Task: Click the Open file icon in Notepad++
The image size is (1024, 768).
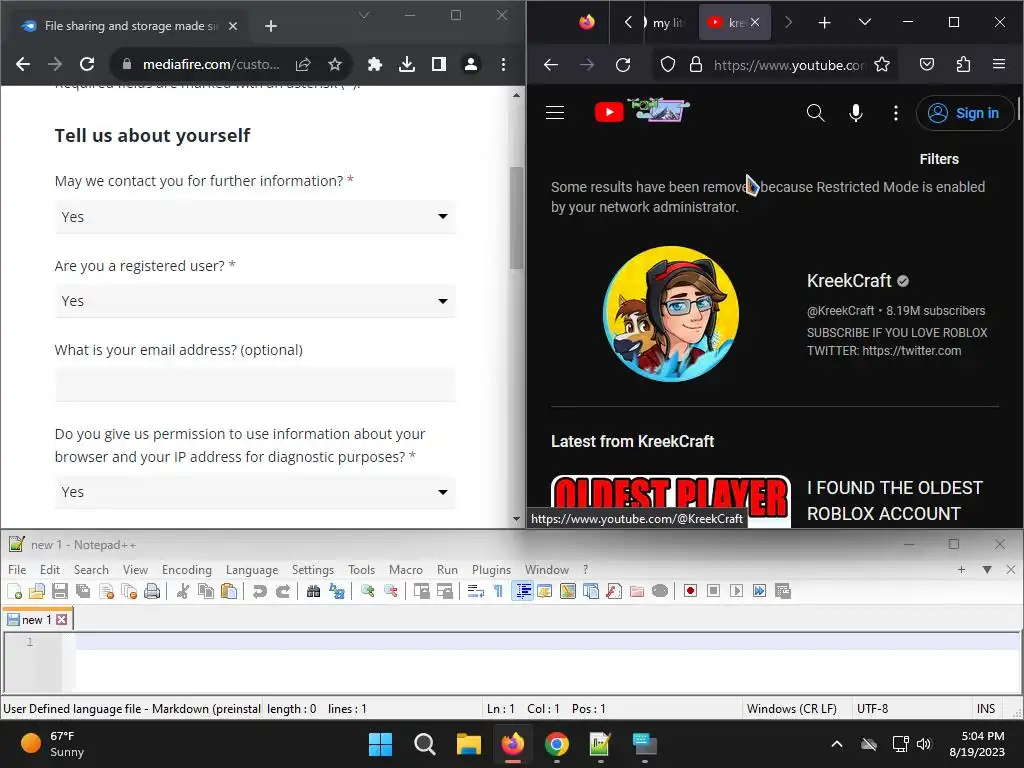Action: click(x=37, y=592)
